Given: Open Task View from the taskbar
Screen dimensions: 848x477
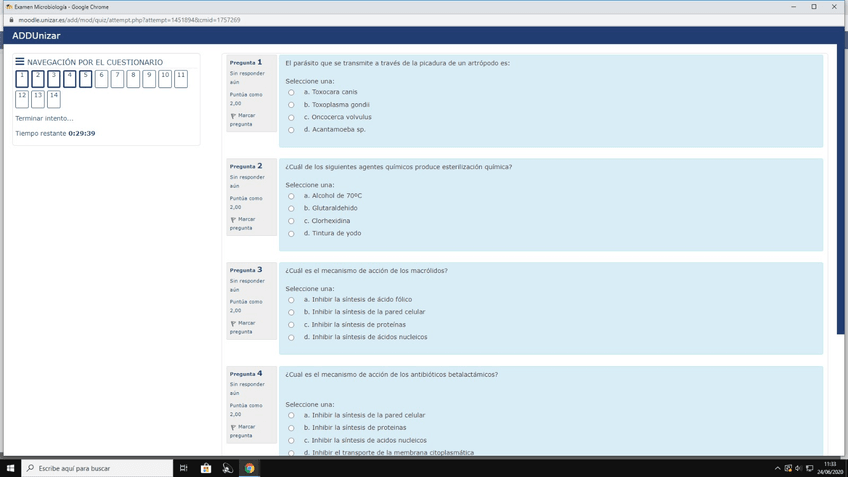Looking at the screenshot, I should point(183,468).
